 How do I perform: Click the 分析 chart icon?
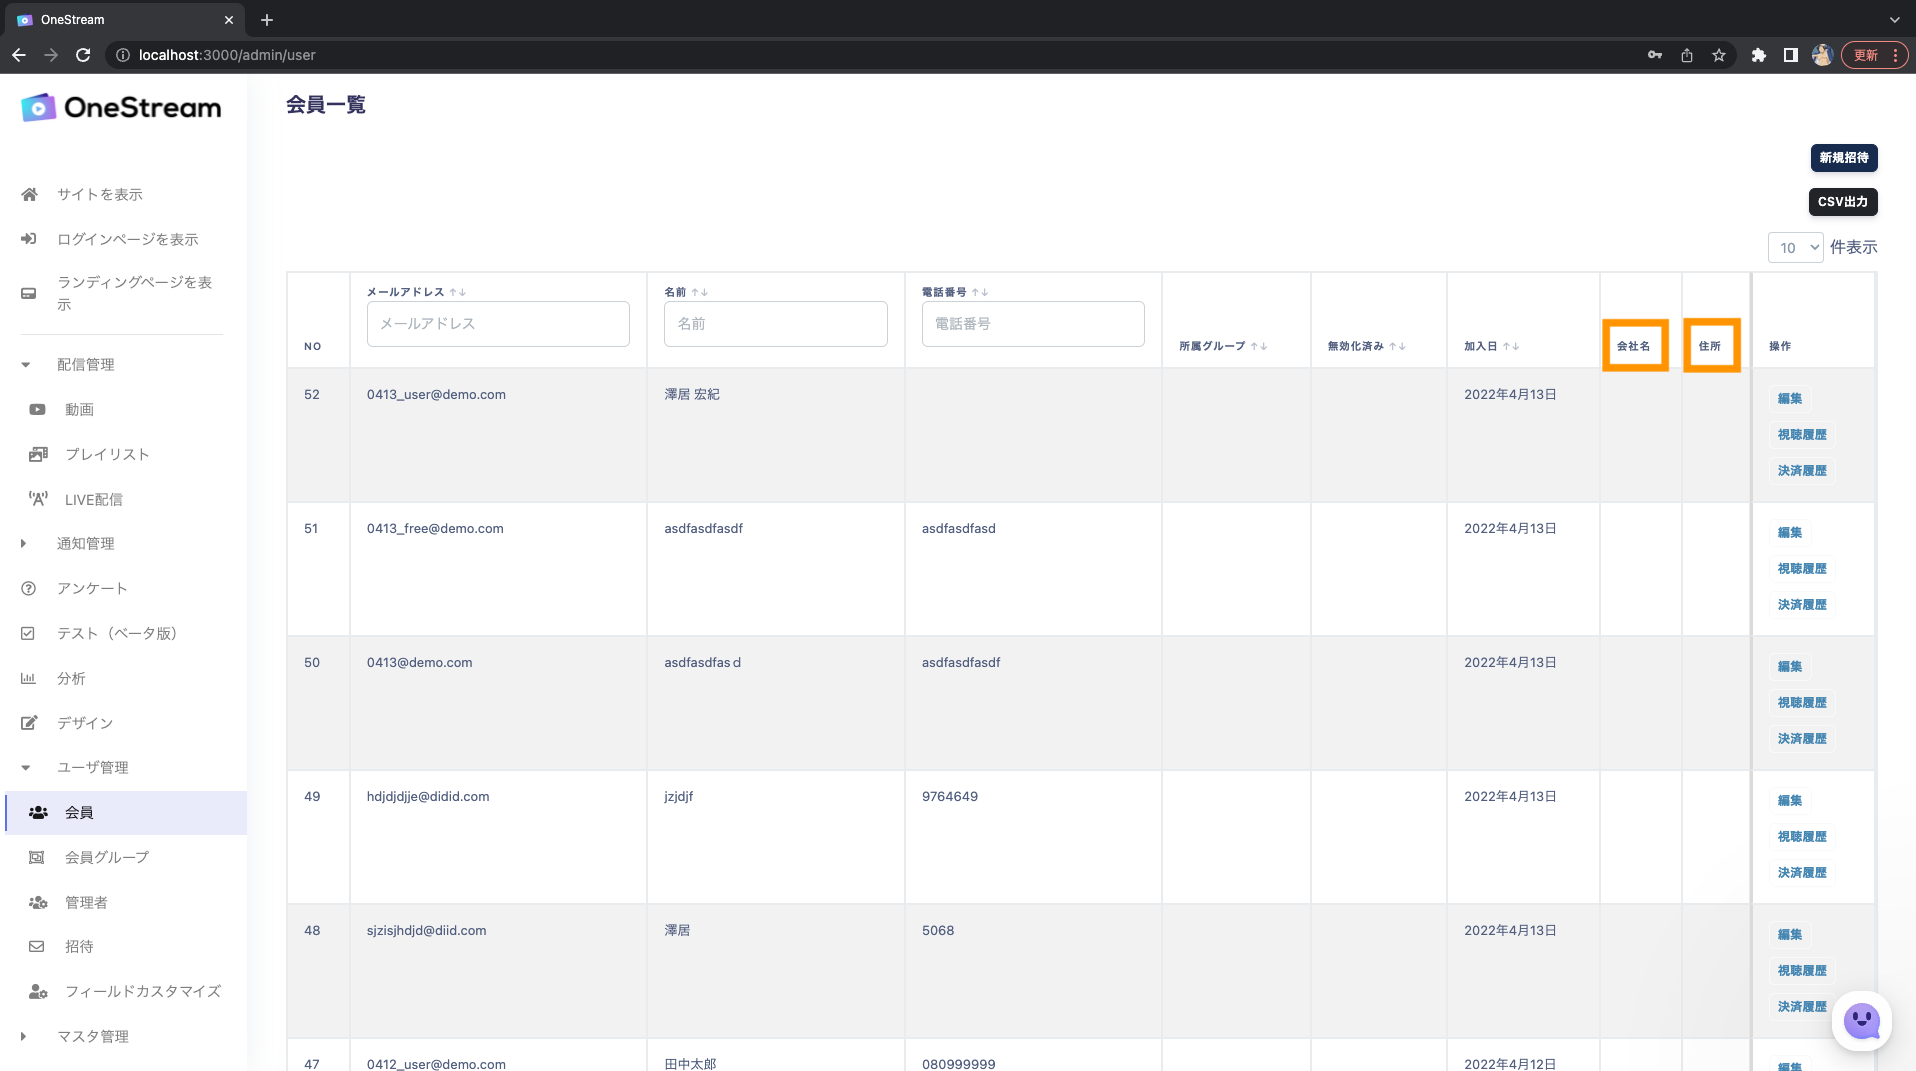pyautogui.click(x=28, y=678)
